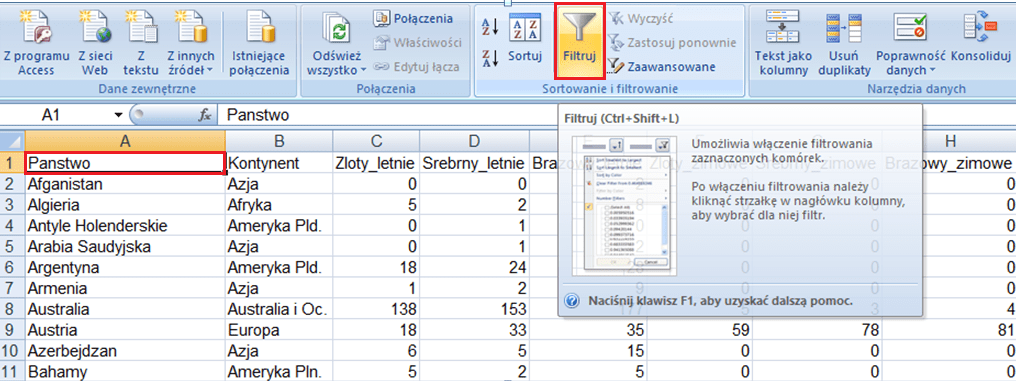1016x381 pixels.
Task: Toggle the Filtruj funnel button
Action: click(579, 40)
